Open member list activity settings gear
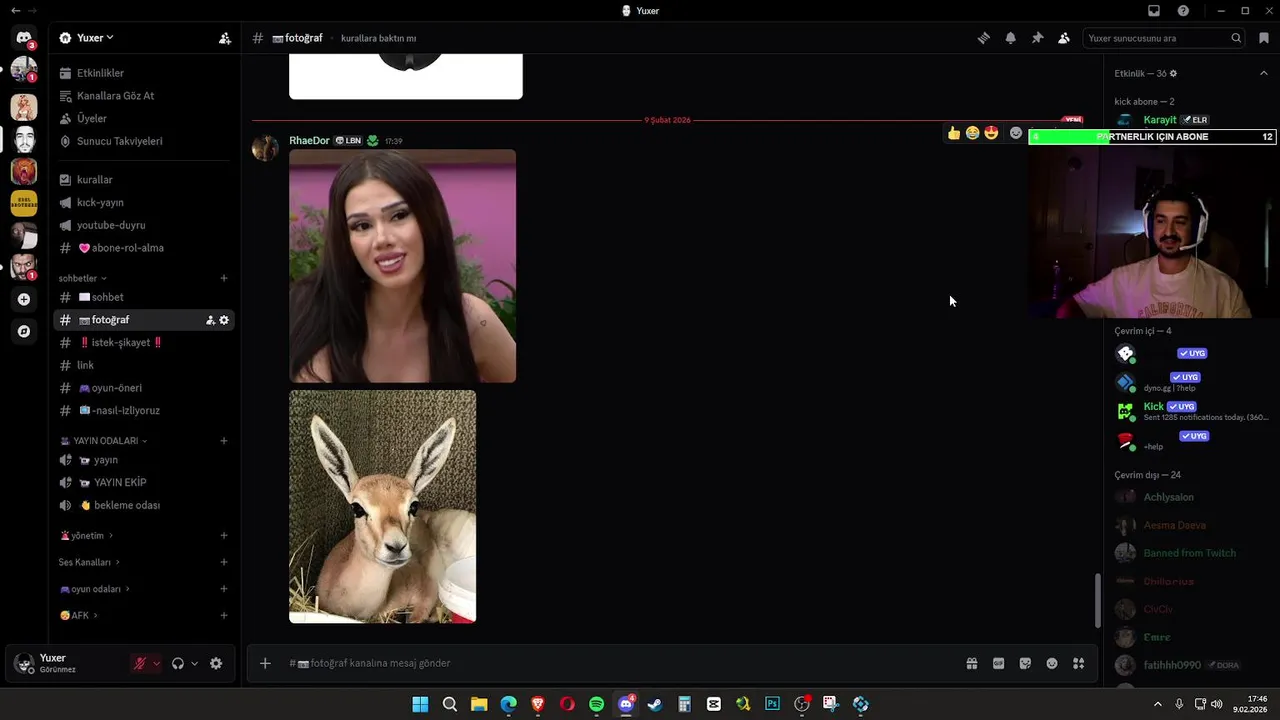Screen dimensions: 1280x720 pos(1174,74)
